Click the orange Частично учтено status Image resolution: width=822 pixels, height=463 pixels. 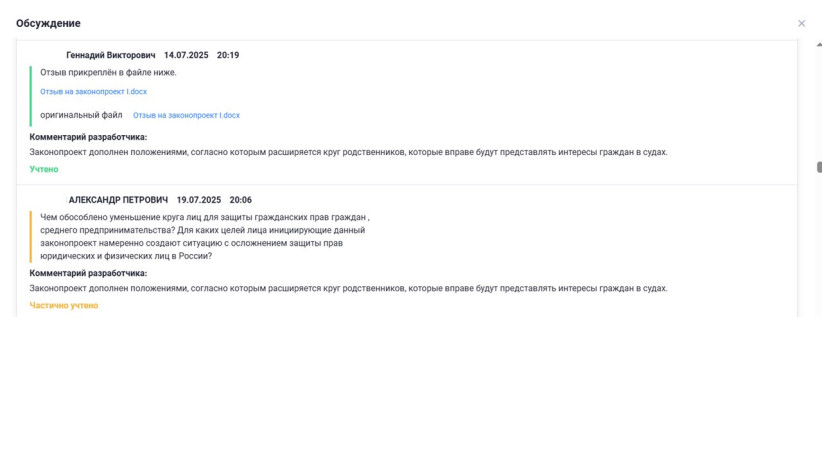pyautogui.click(x=64, y=305)
